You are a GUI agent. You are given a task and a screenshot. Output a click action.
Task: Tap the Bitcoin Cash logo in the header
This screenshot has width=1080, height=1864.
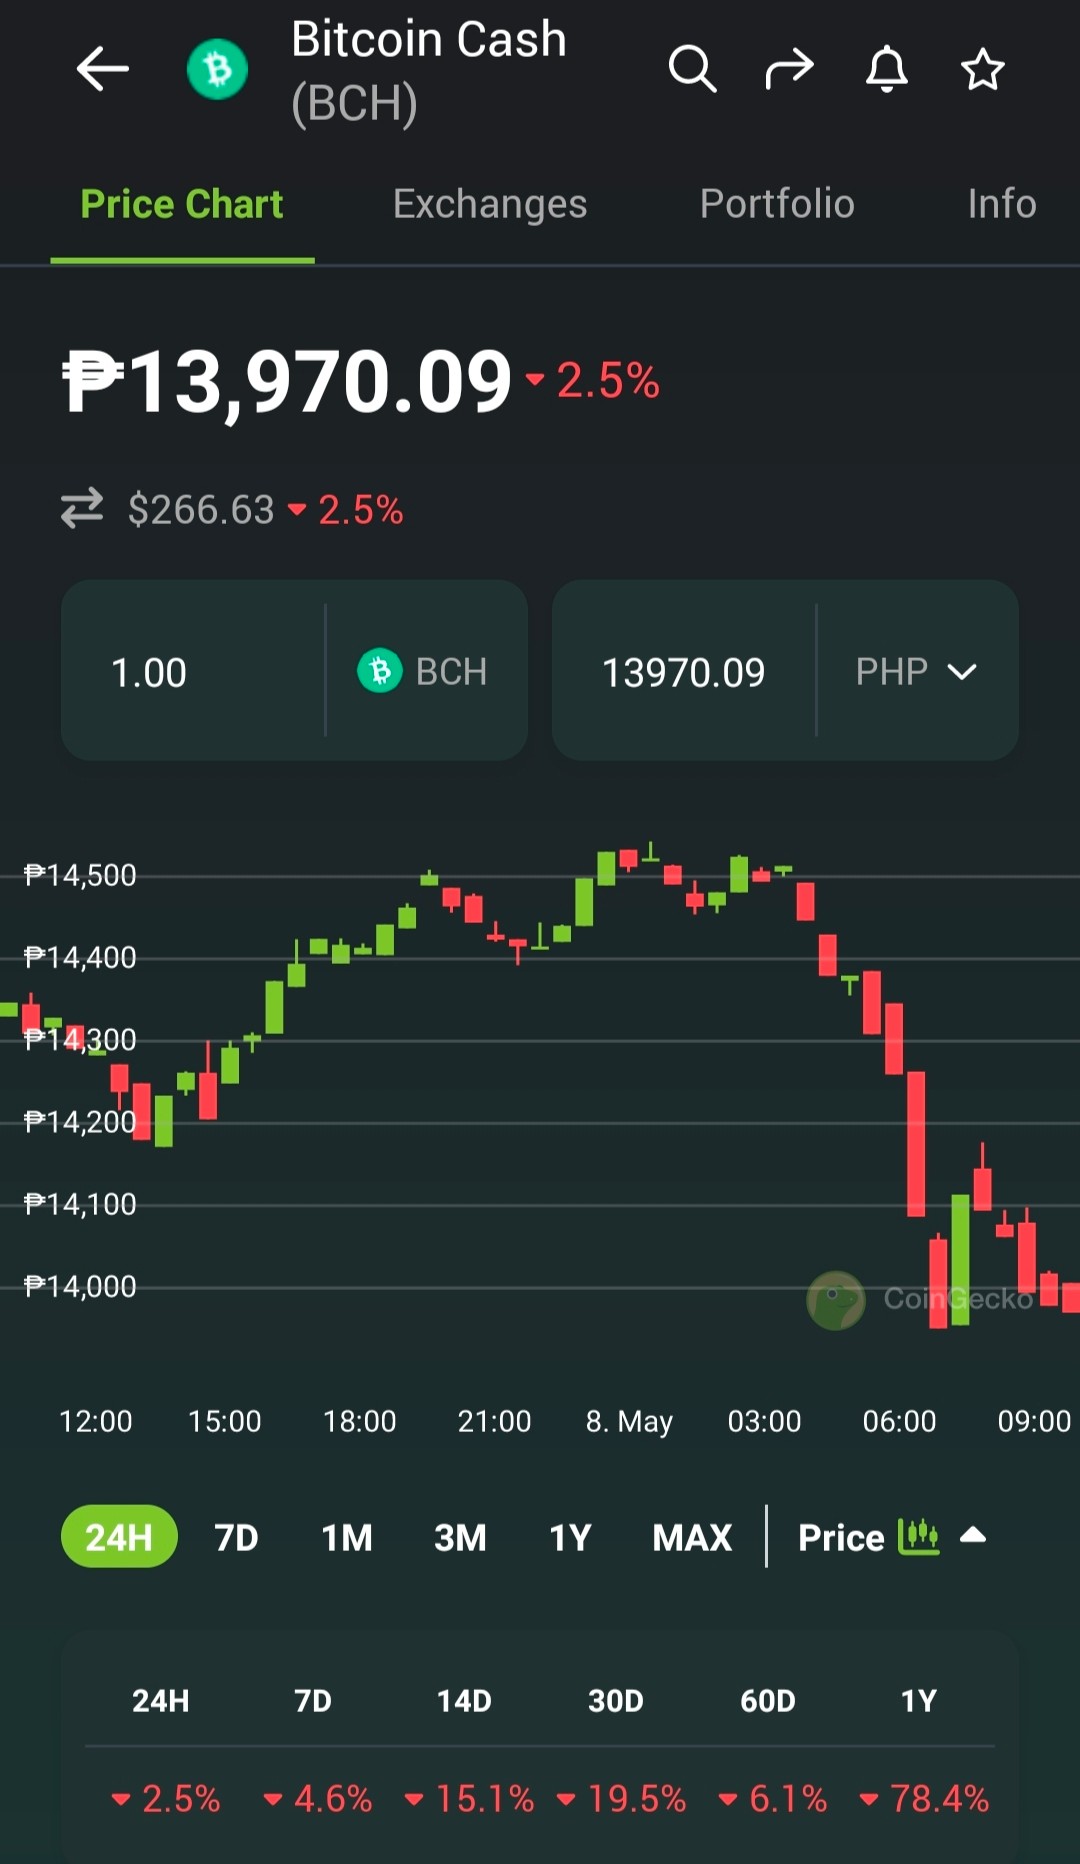point(217,69)
